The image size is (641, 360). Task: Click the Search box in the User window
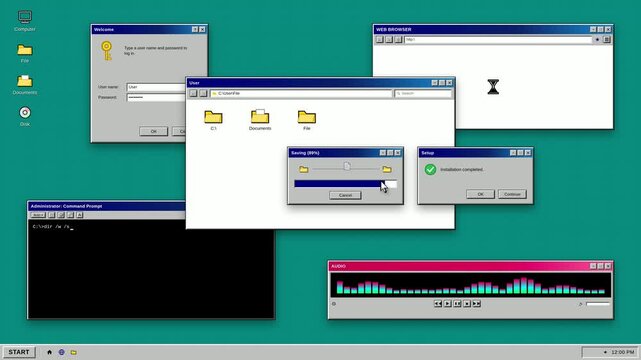tap(423, 94)
